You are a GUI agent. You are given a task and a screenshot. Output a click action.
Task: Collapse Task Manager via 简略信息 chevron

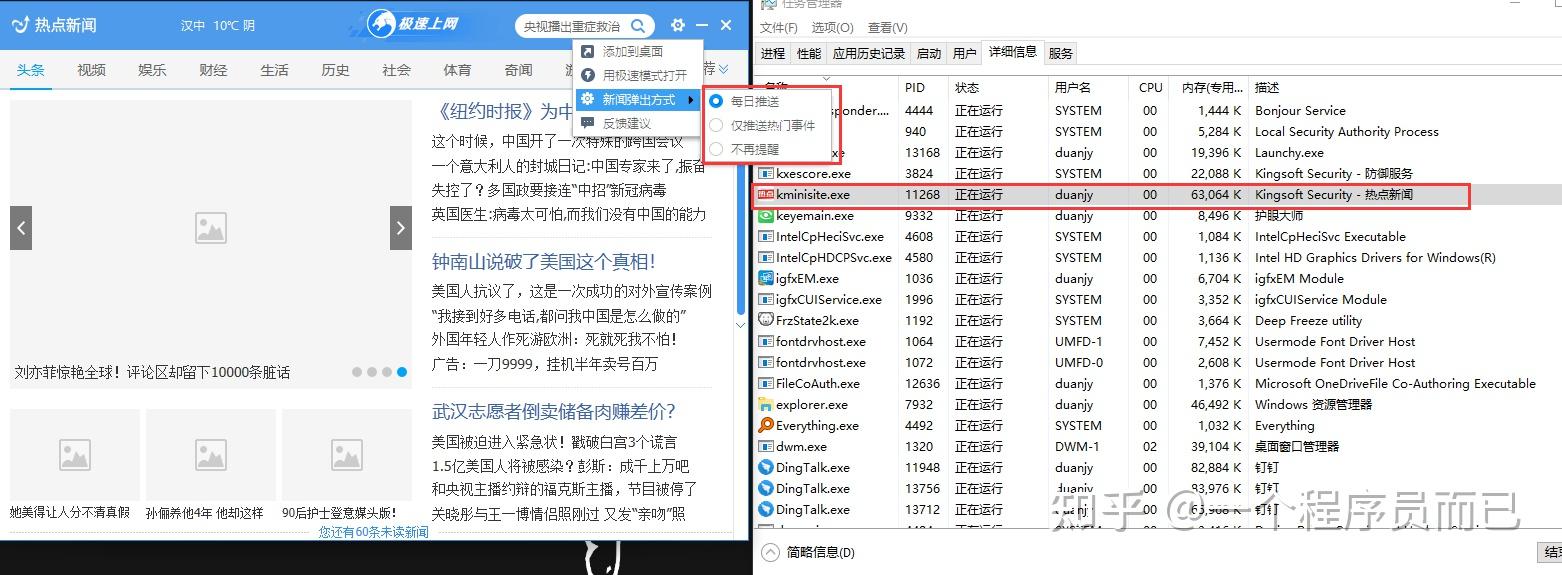[x=770, y=552]
